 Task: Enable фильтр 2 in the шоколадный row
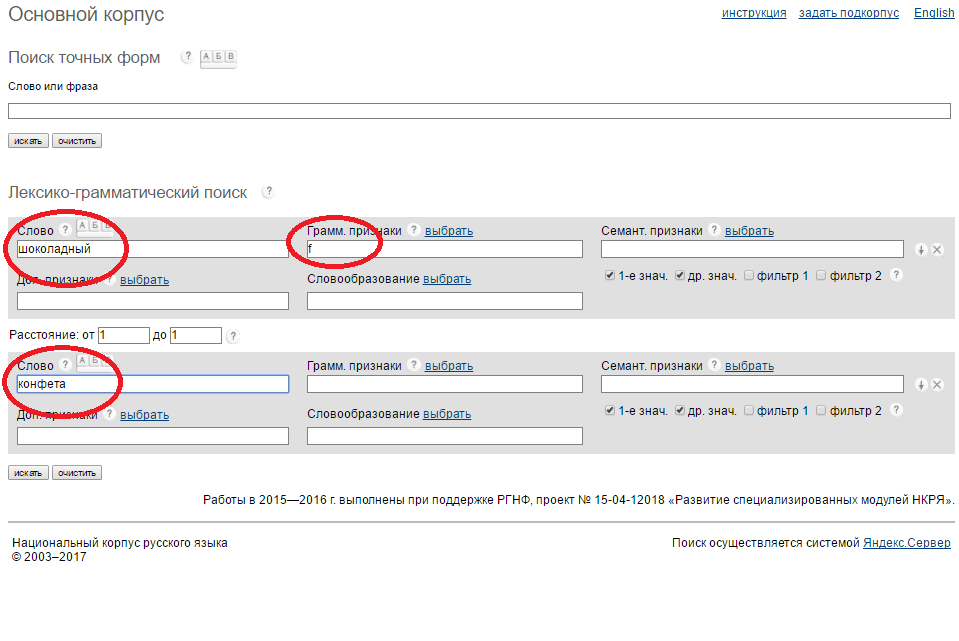(x=821, y=275)
